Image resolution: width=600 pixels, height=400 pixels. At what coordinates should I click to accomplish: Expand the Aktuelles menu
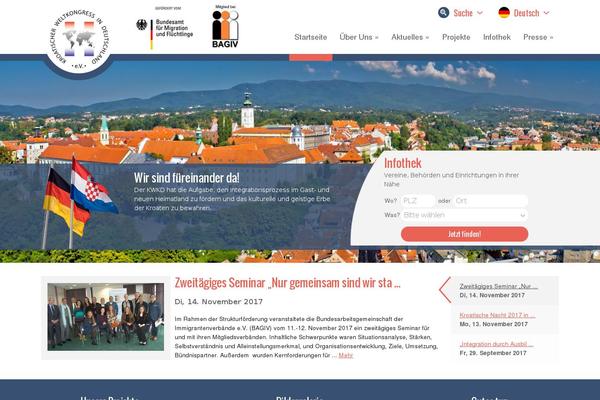410,37
